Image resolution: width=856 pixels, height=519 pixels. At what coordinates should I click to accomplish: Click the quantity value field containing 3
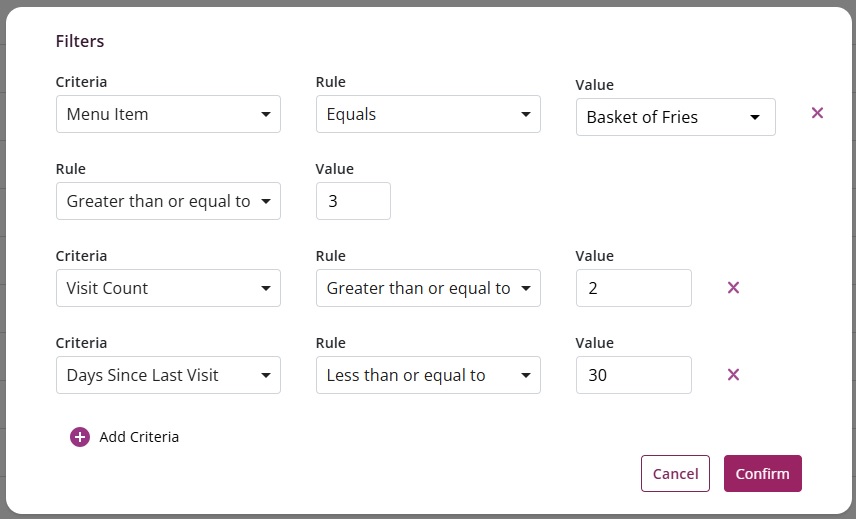tap(353, 201)
